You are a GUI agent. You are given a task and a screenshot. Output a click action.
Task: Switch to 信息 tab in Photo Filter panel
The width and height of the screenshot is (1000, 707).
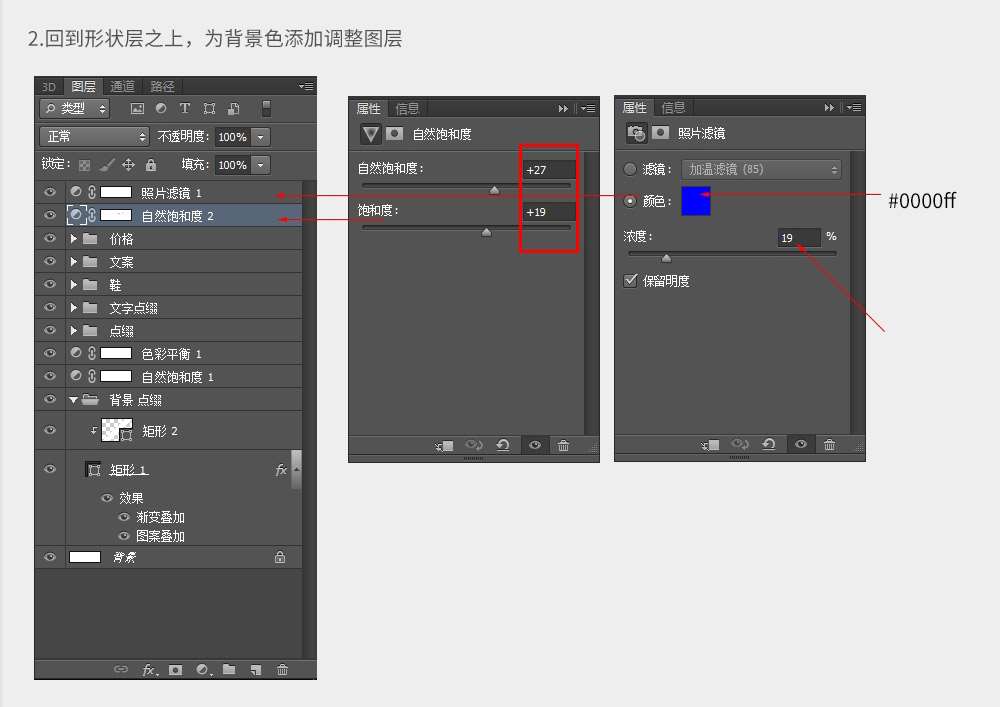673,107
